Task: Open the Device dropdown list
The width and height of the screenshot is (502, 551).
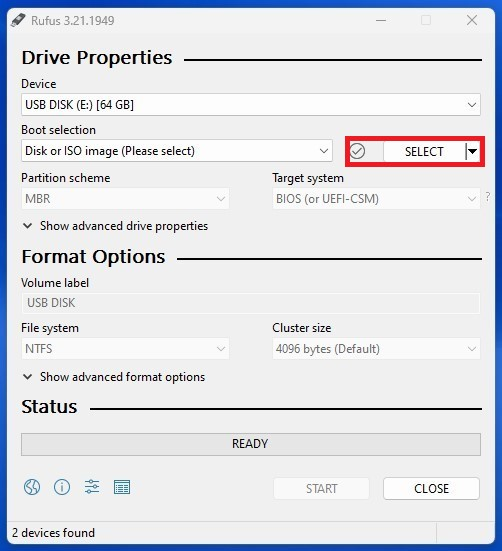Action: coord(251,105)
